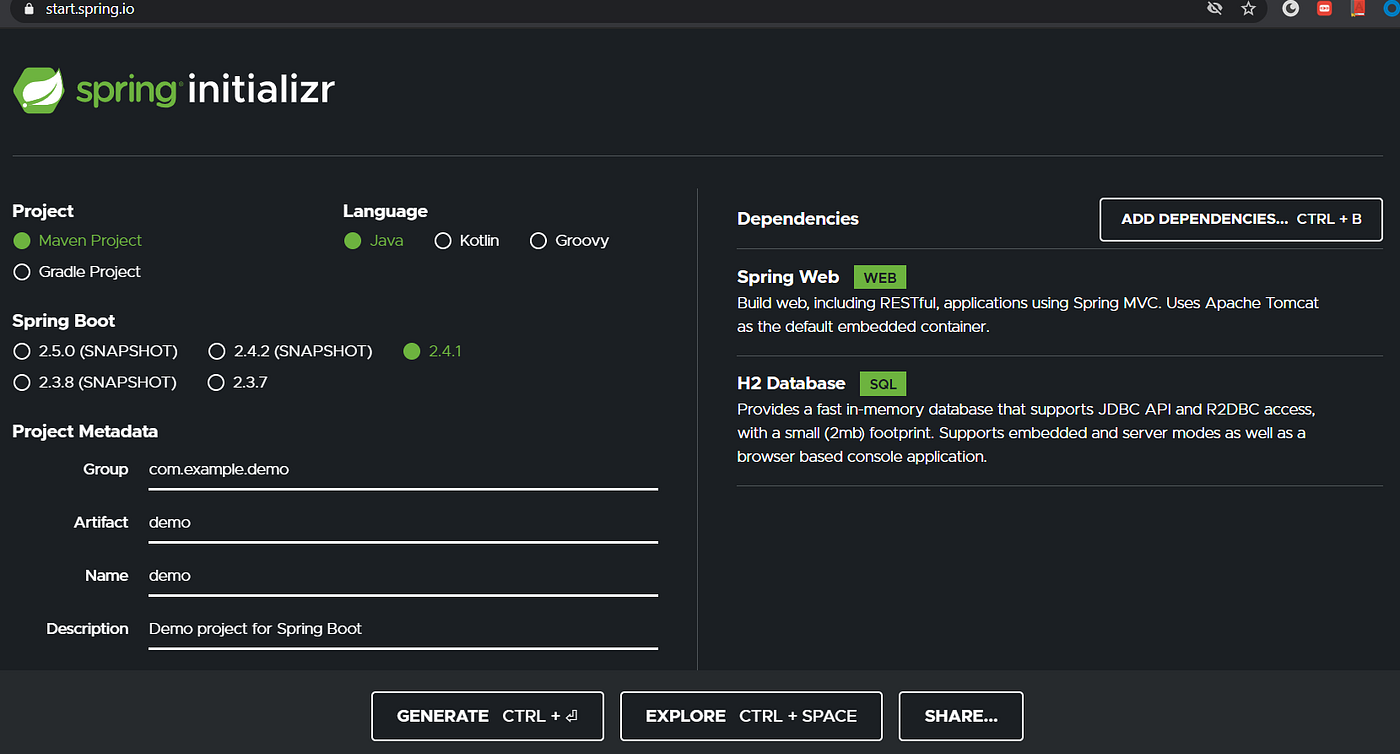Click the GENERATE button
This screenshot has height=754, width=1400.
[x=487, y=716]
